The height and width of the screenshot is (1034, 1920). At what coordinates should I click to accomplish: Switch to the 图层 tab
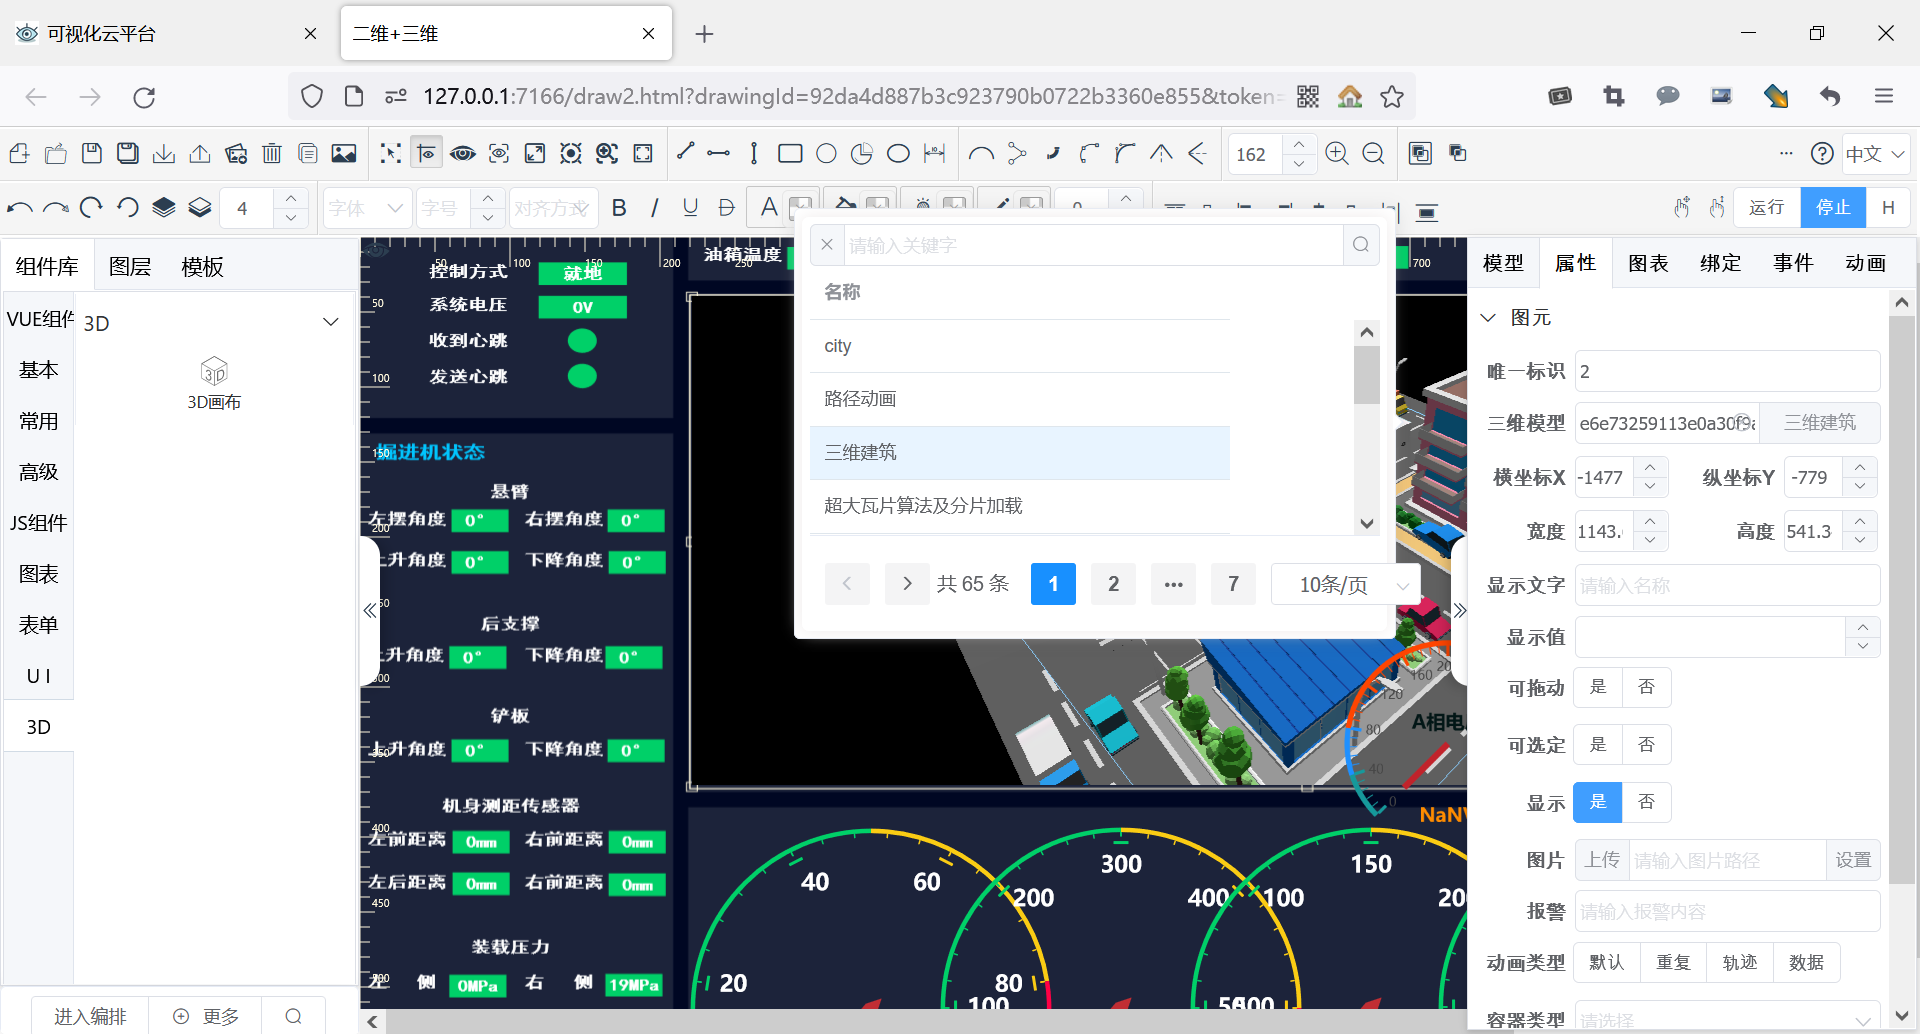(x=130, y=267)
